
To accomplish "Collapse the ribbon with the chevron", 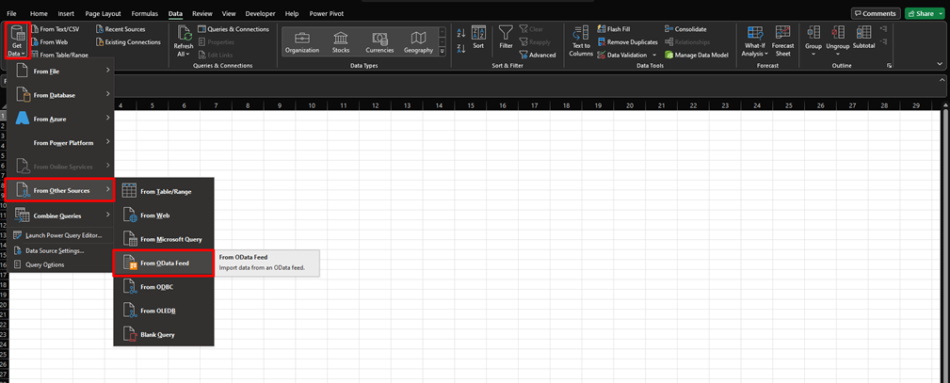I will (x=940, y=63).
